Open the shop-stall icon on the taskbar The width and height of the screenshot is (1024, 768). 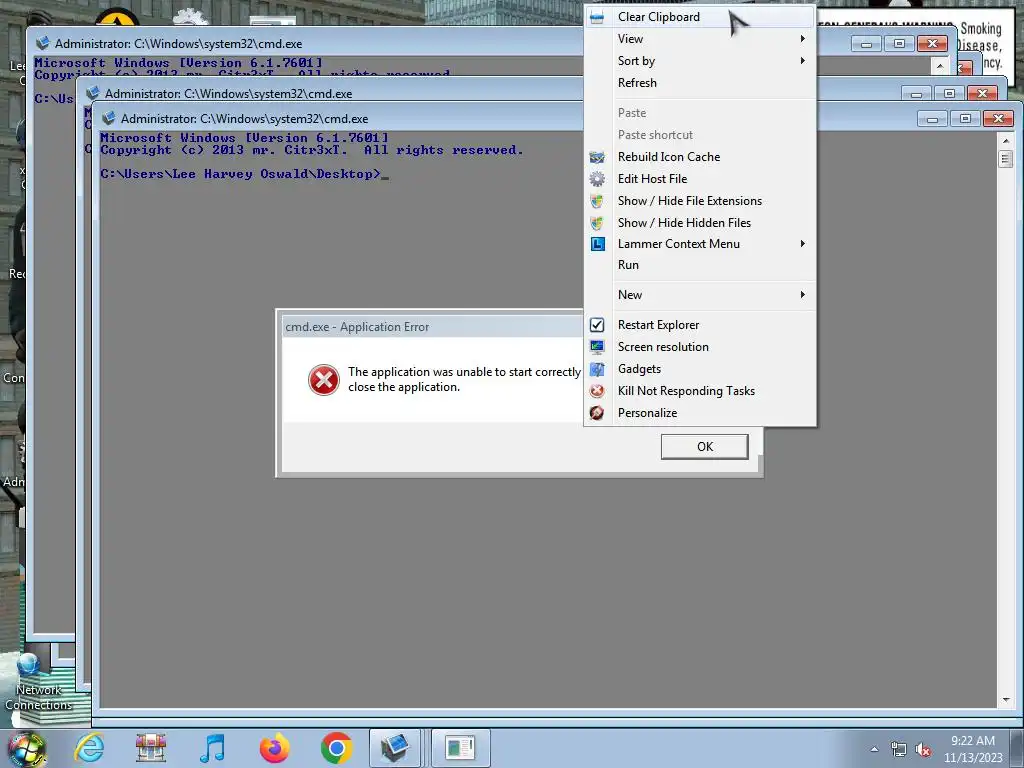(151, 748)
